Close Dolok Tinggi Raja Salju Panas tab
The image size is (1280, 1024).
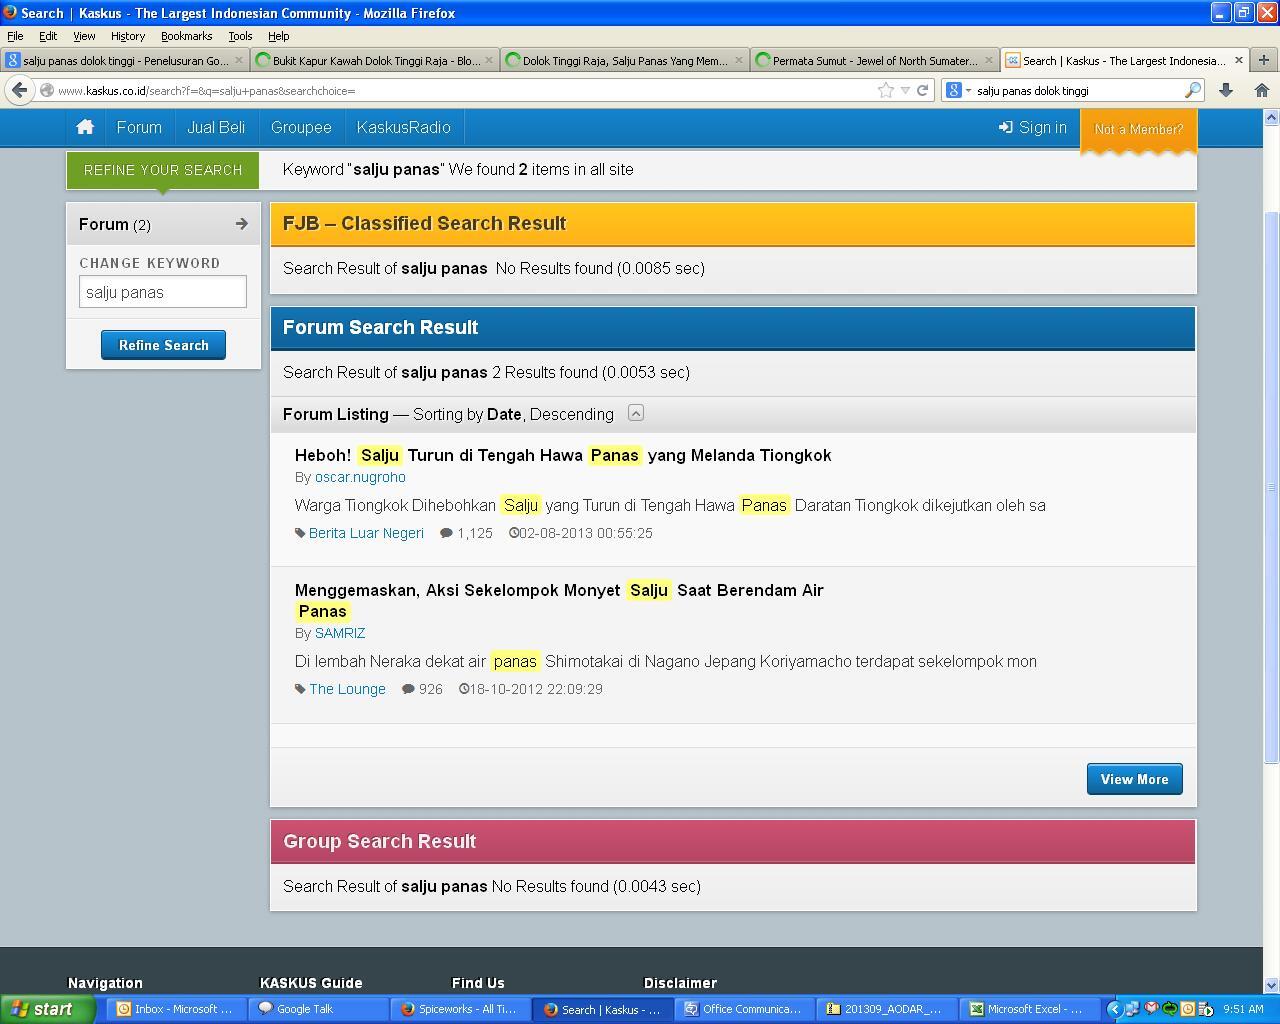[x=739, y=60]
